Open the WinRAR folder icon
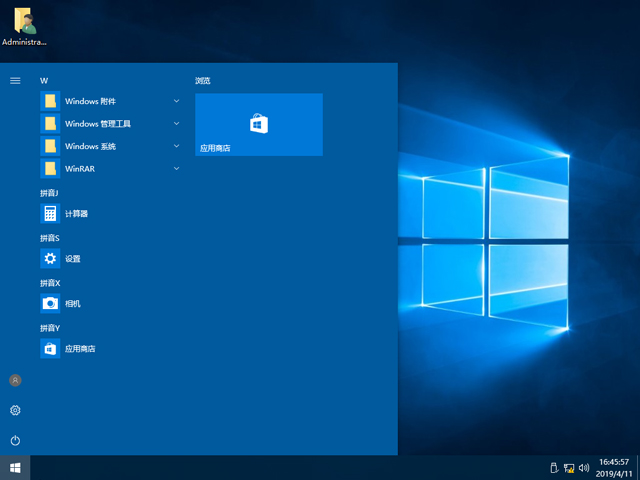 pyautogui.click(x=50, y=169)
